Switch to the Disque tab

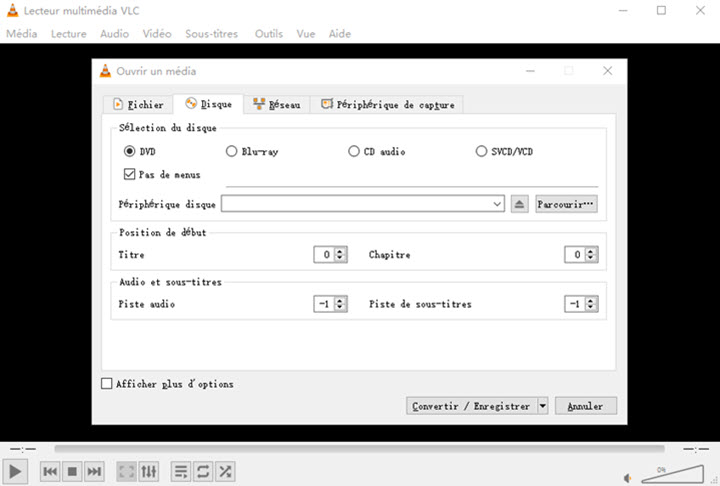click(x=208, y=104)
